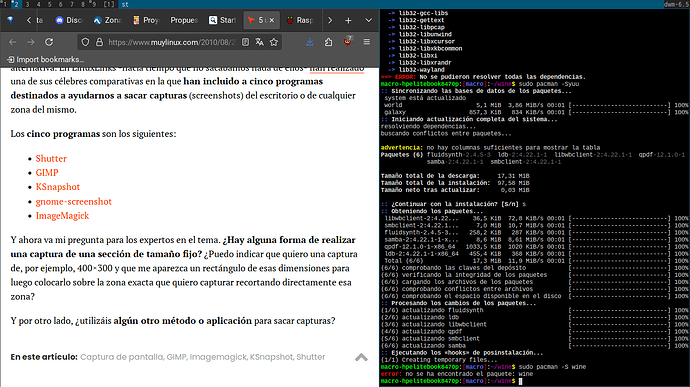Image resolution: width=690 pixels, height=387 pixels.
Task: Click the Imagemagick tag in article footer
Action: (218, 357)
